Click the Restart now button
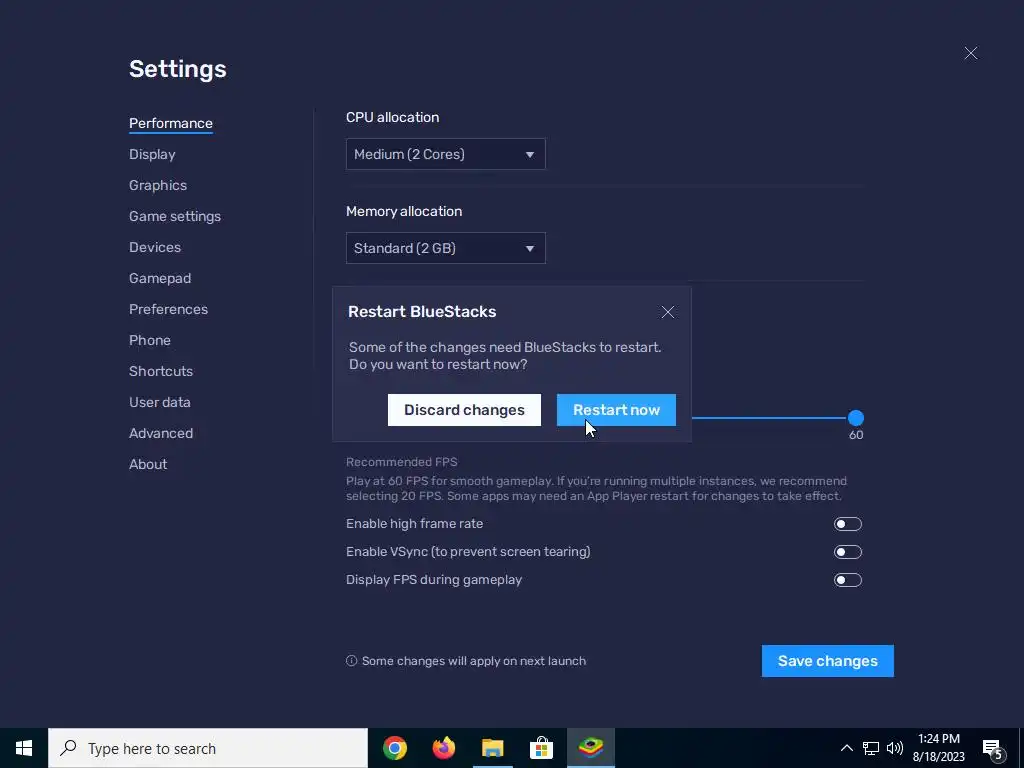Image resolution: width=1024 pixels, height=768 pixels. point(616,410)
